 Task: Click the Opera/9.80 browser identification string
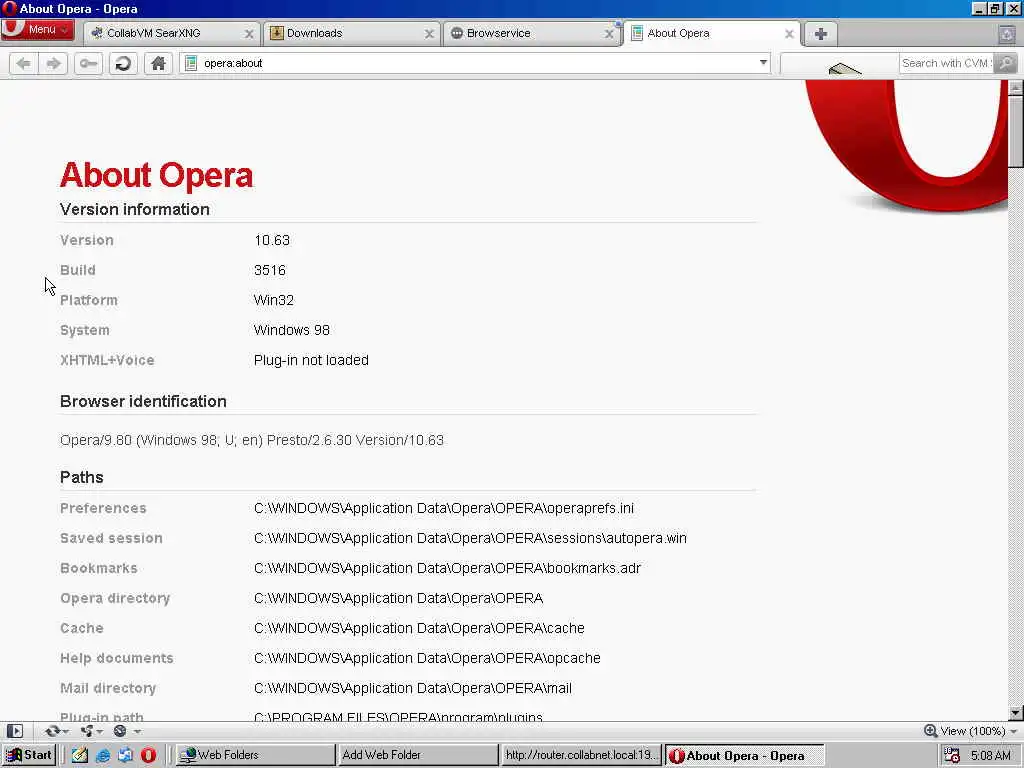pos(252,440)
